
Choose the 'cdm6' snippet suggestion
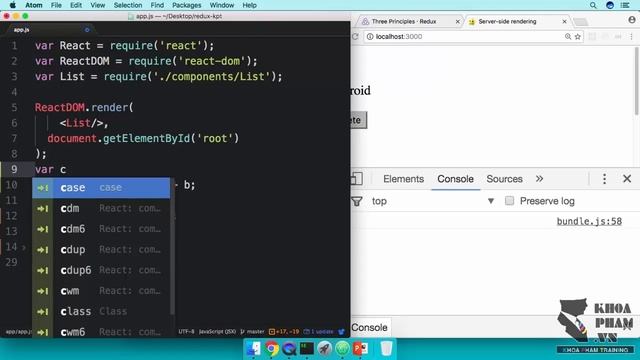coord(101,229)
